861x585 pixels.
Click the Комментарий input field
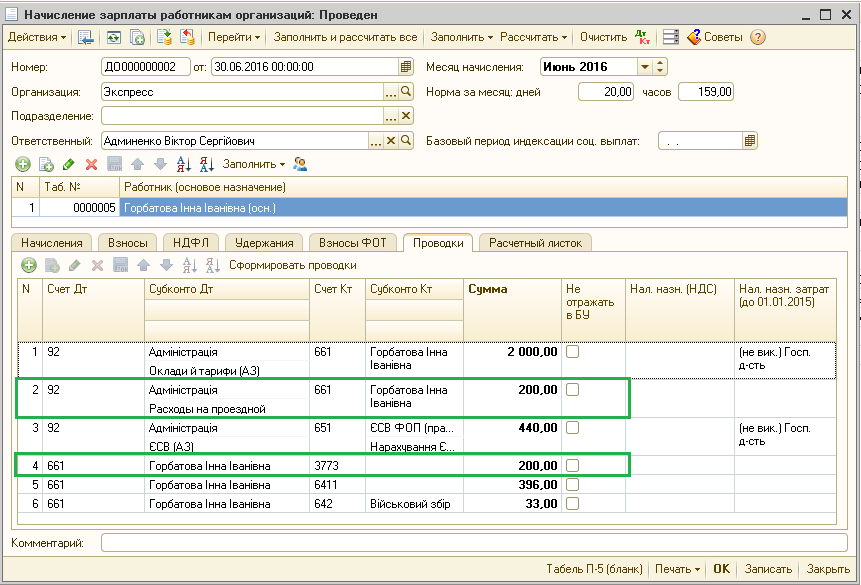[x=474, y=543]
